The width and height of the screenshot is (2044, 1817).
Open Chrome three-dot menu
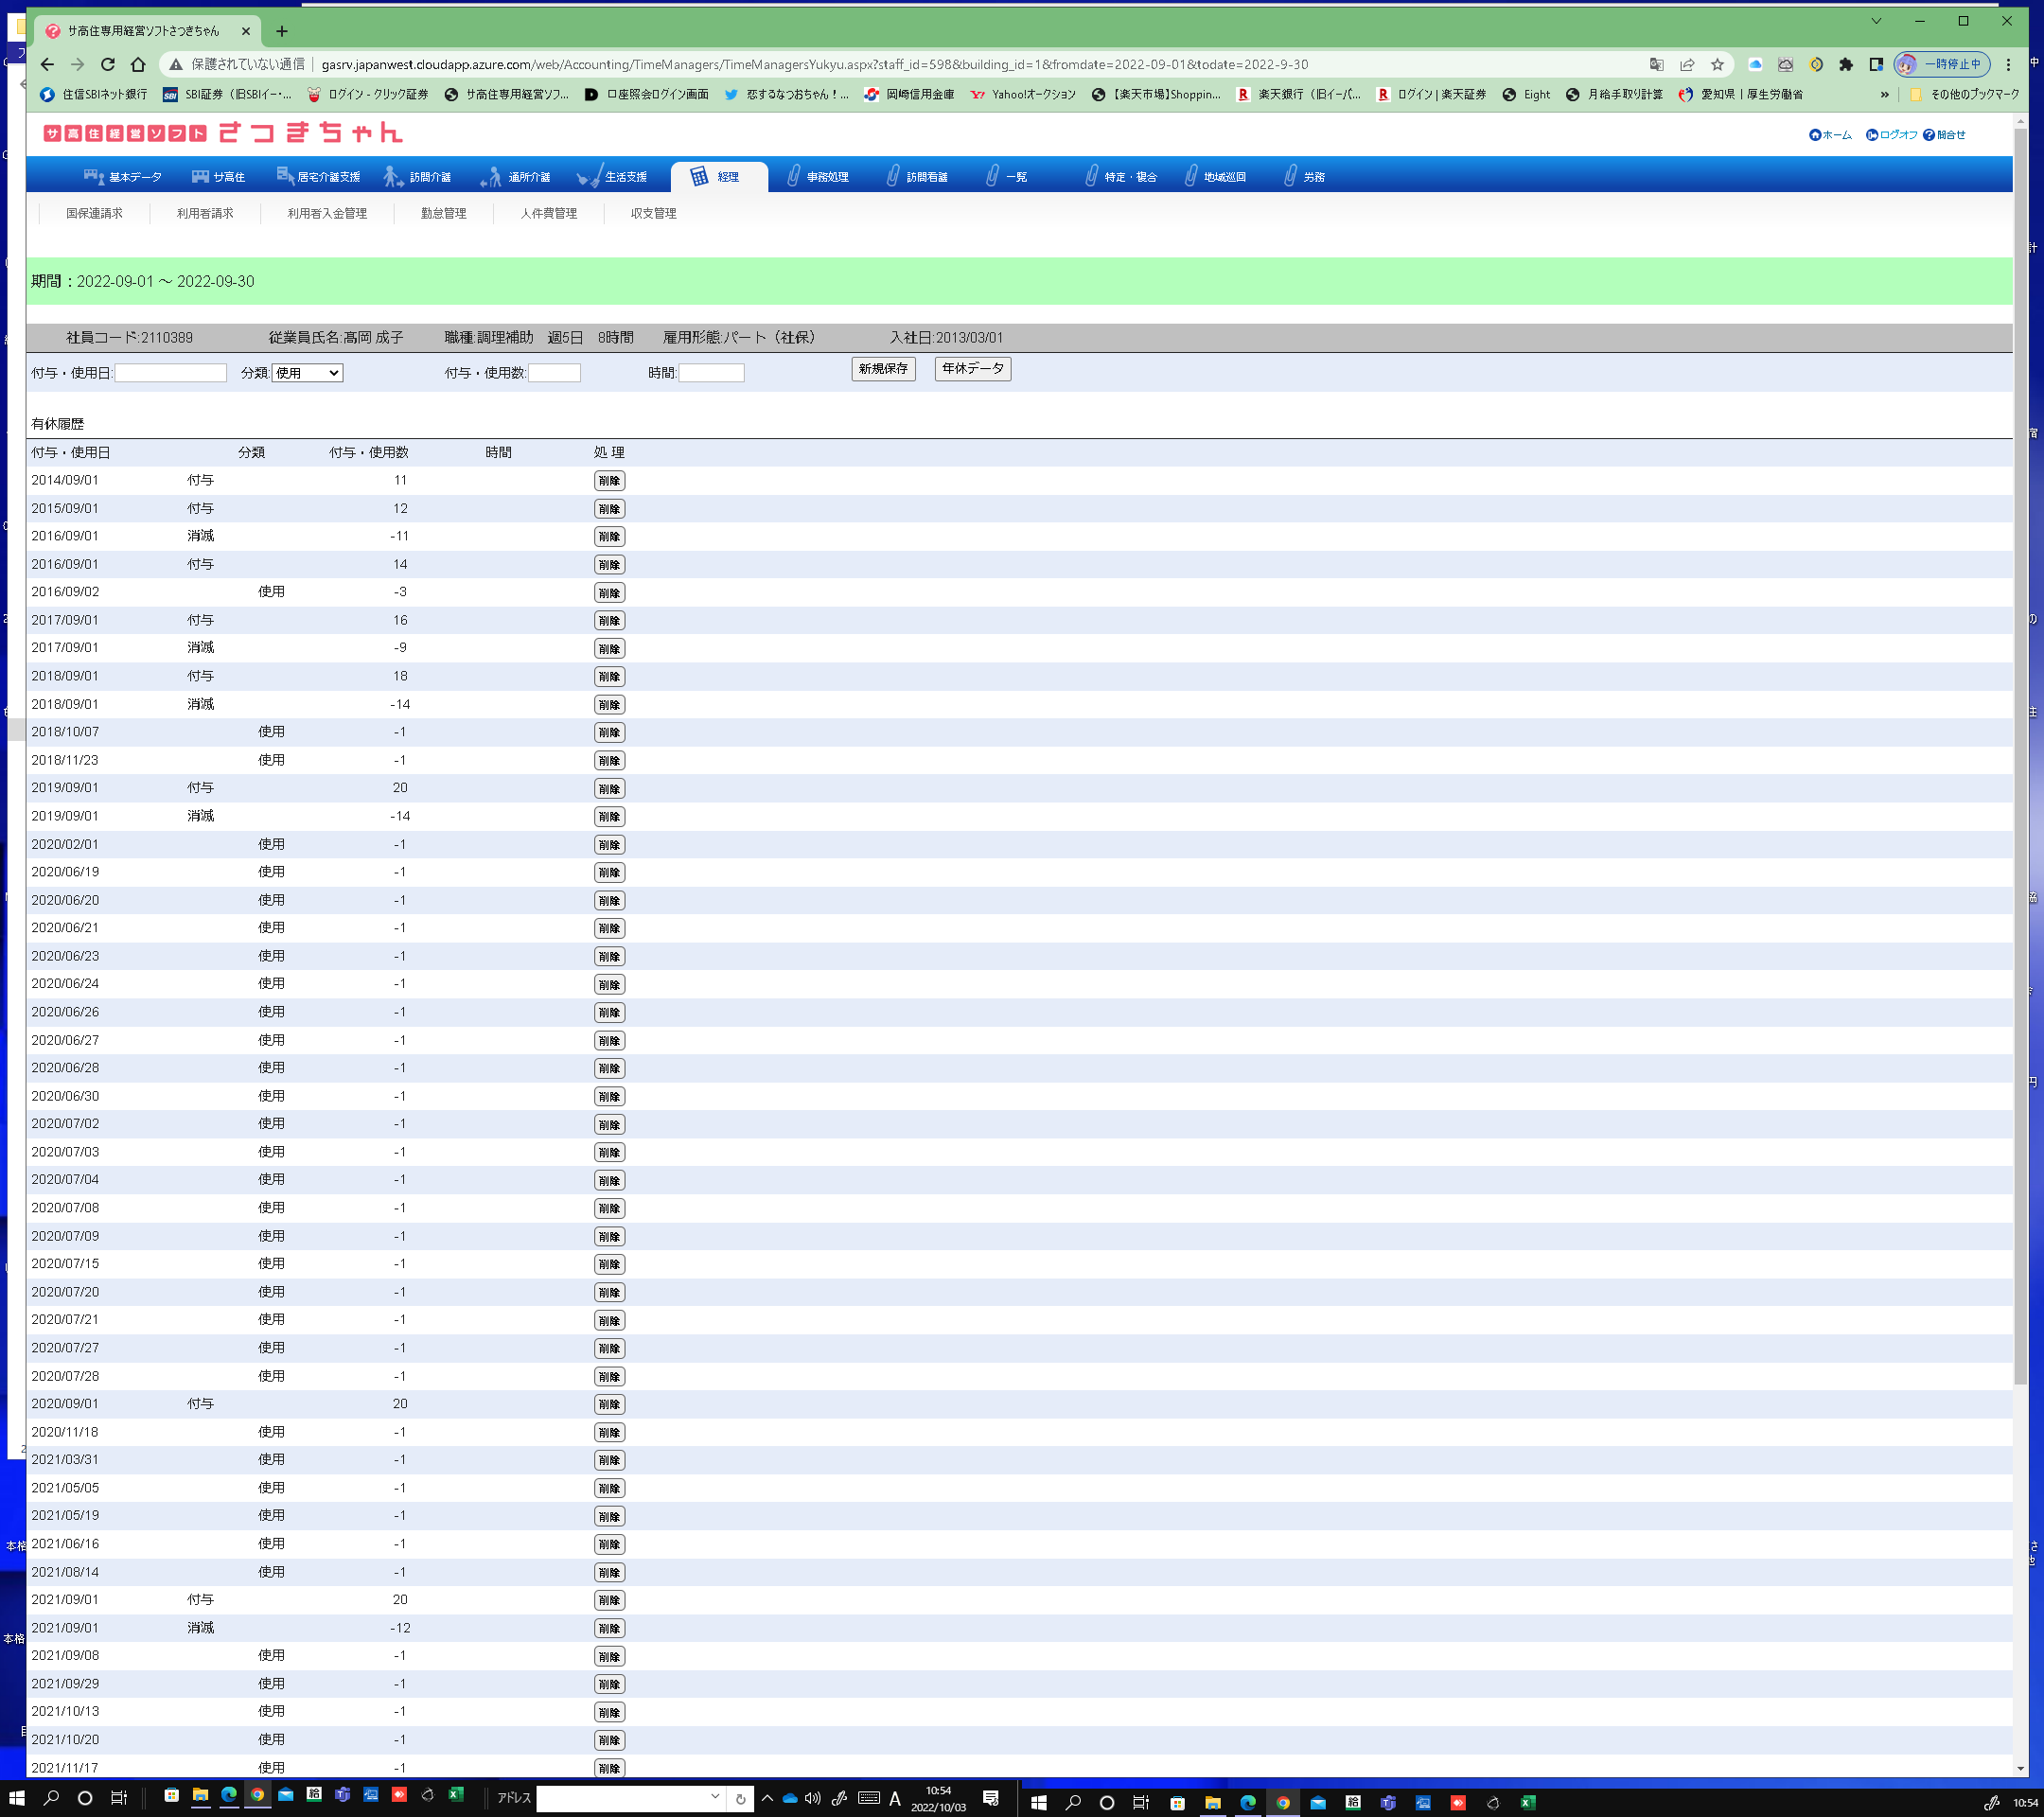point(2008,64)
